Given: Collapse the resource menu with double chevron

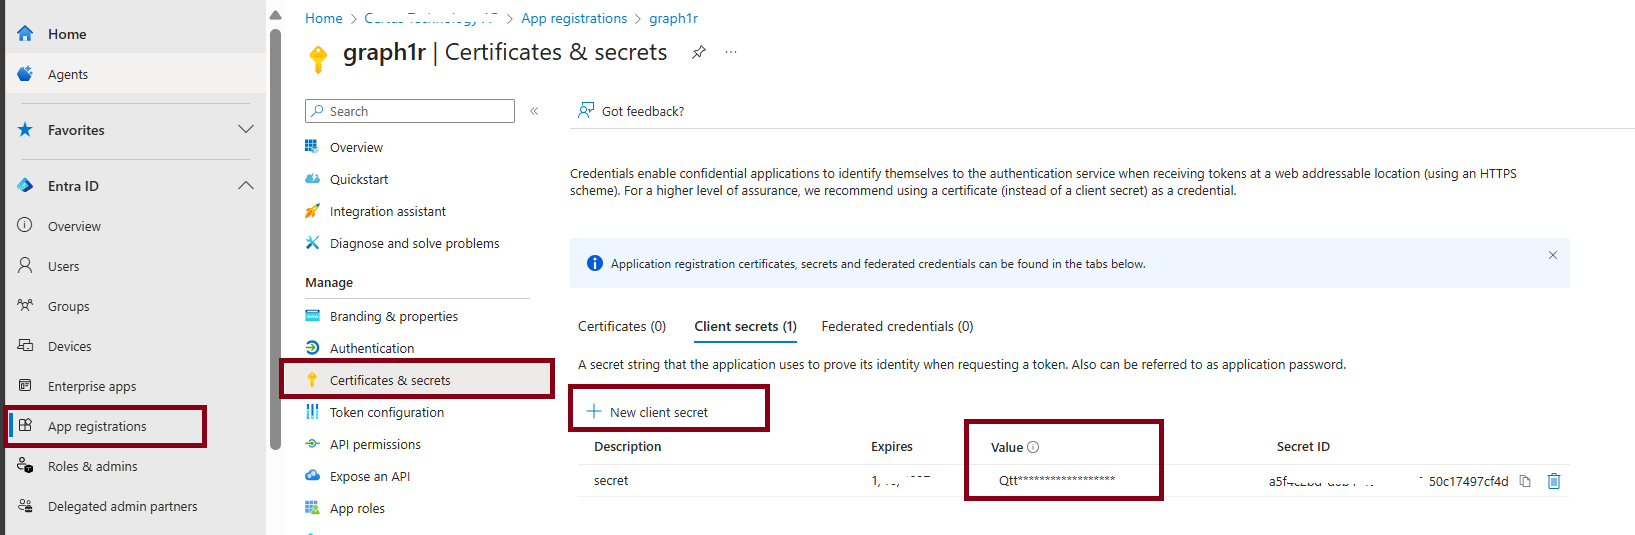Looking at the screenshot, I should pos(534,111).
